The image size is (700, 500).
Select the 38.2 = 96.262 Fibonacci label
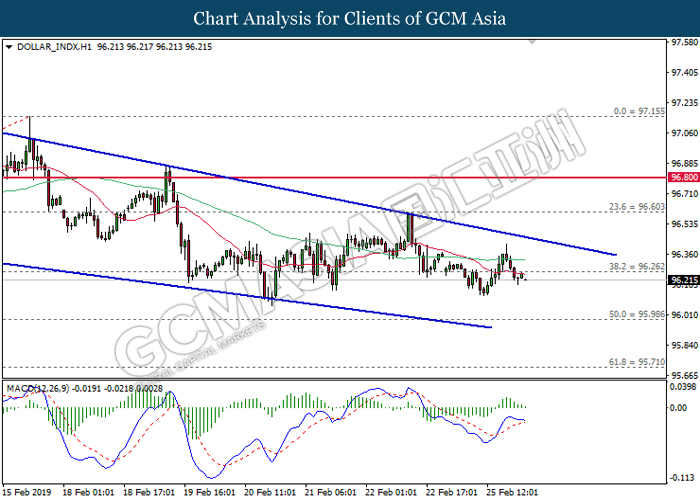637,267
